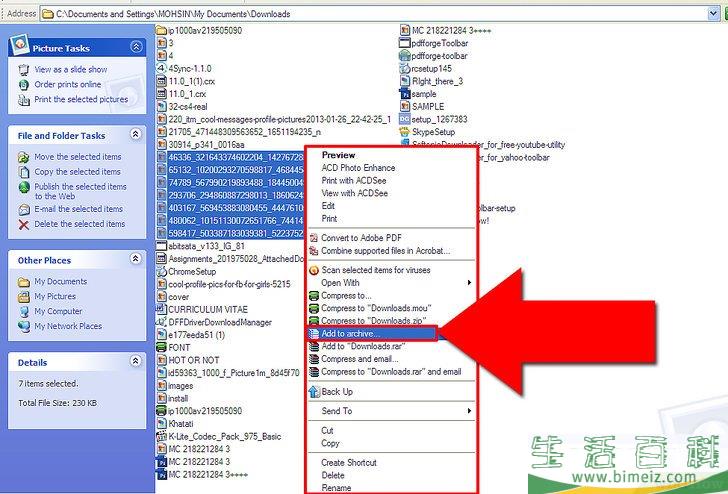Viewport: 728px width, 494px height.
Task: Select file abitsata_v133_IG_81
Action: coord(206,246)
